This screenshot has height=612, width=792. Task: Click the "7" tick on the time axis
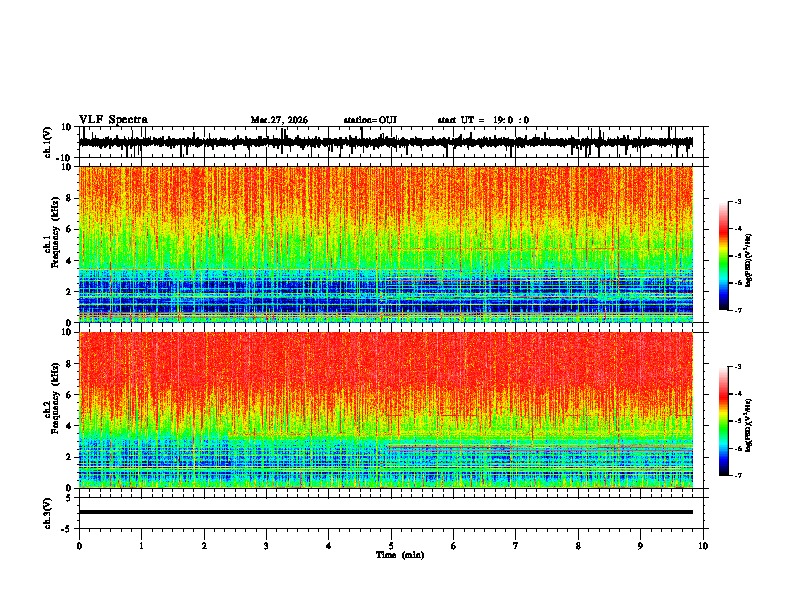click(516, 546)
